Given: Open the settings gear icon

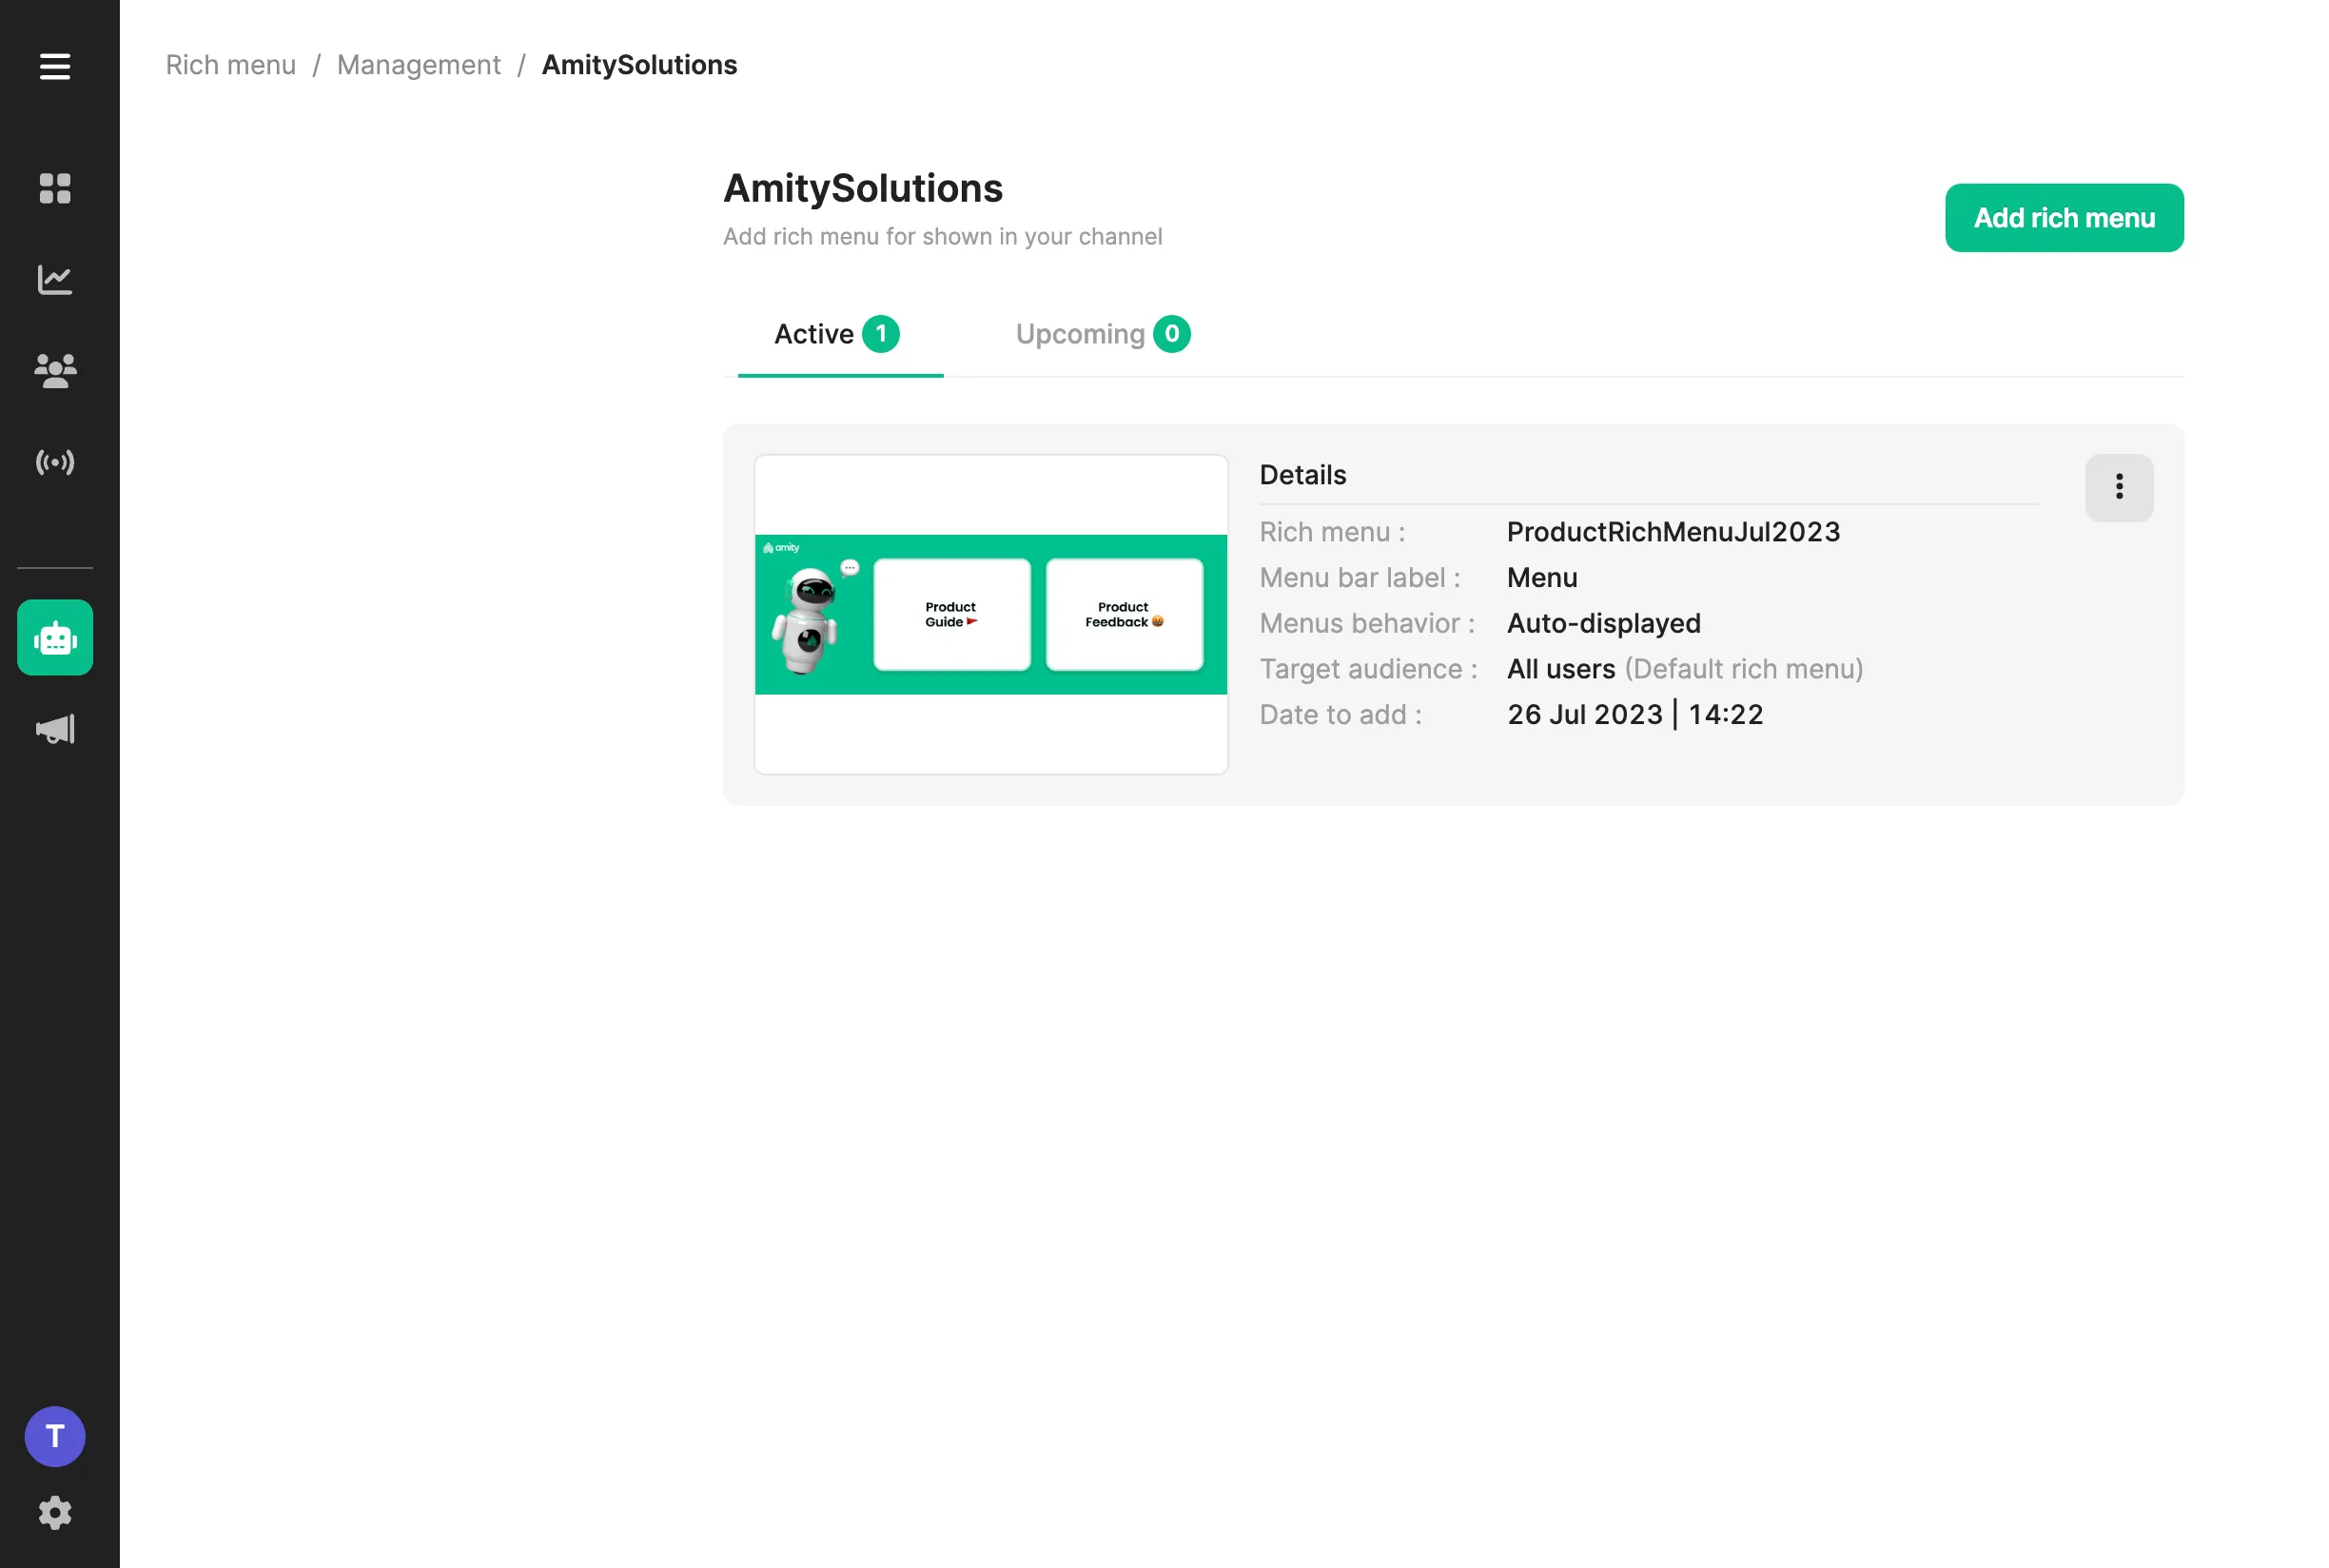Looking at the screenshot, I should tap(55, 1513).
